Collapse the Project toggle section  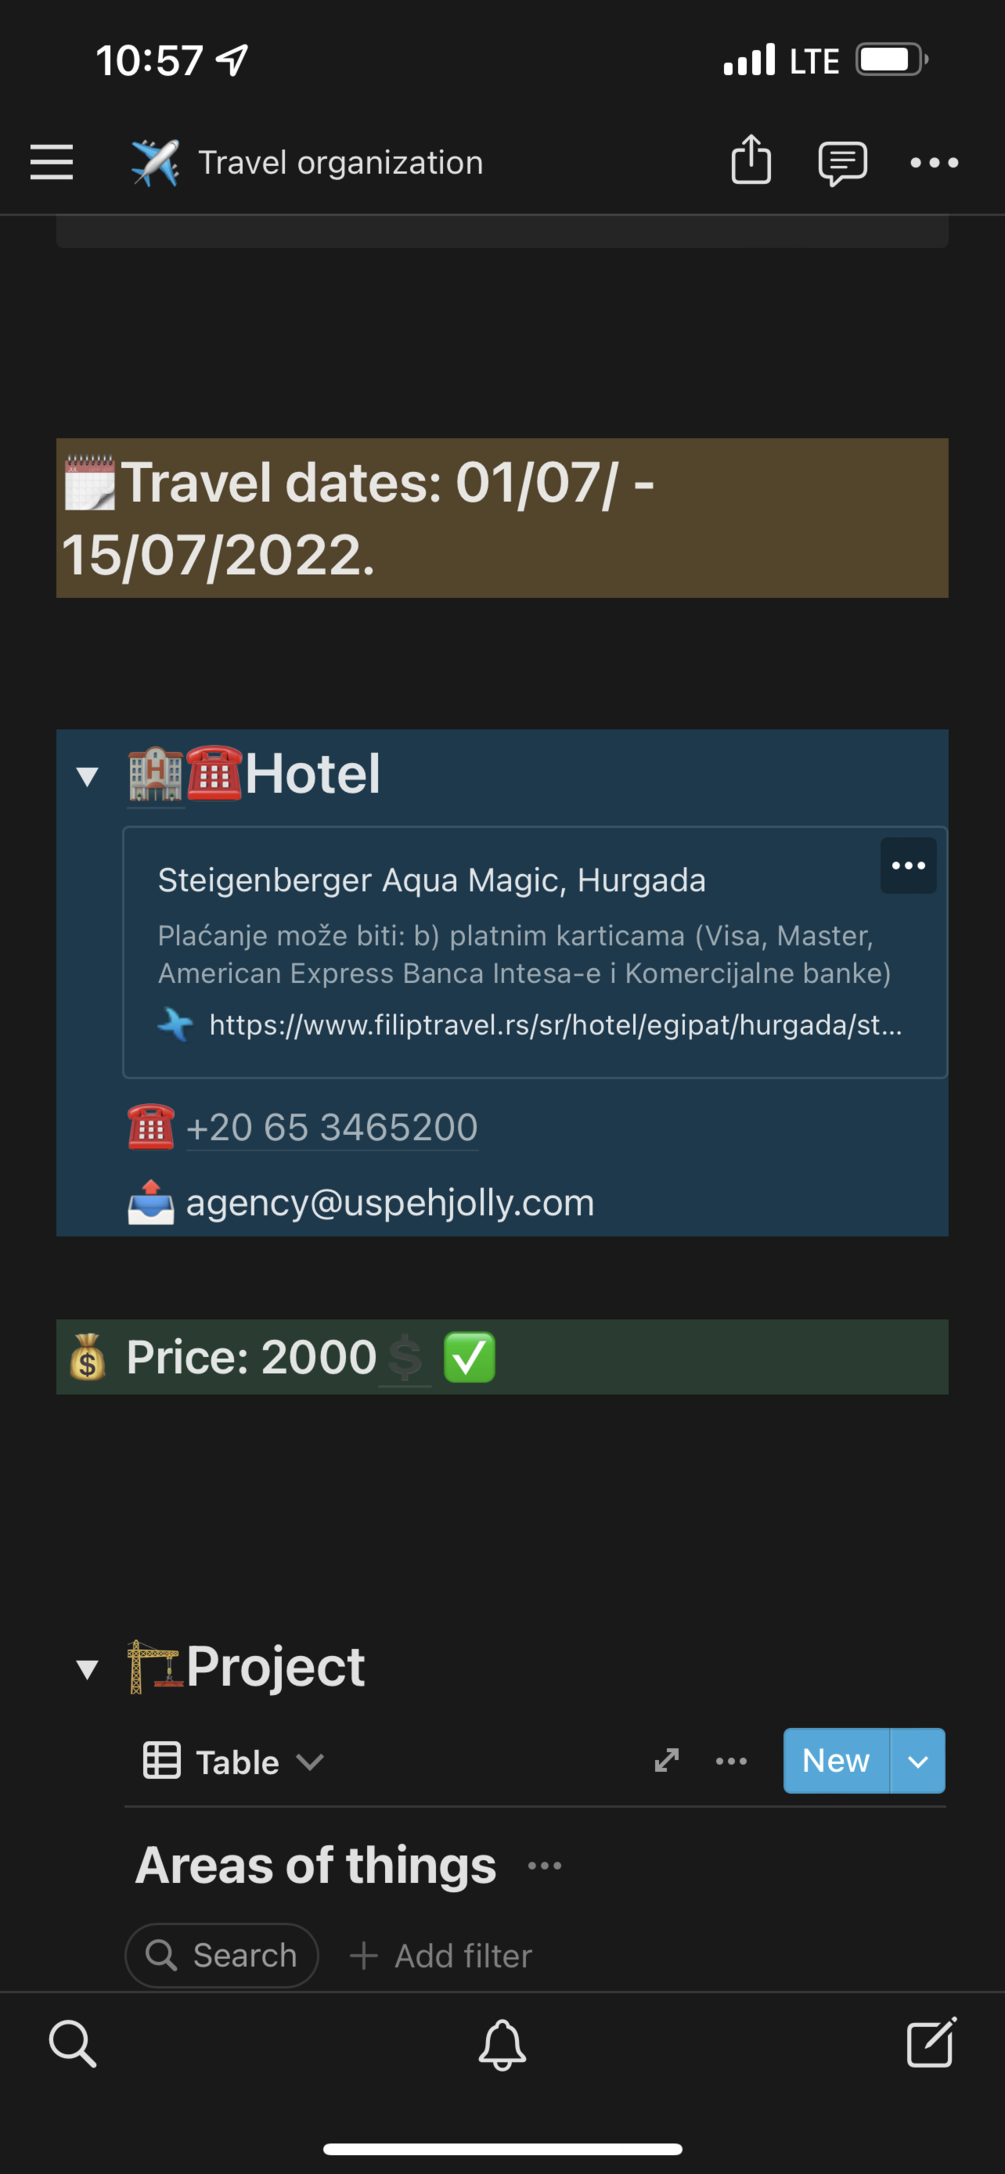[x=88, y=1668]
